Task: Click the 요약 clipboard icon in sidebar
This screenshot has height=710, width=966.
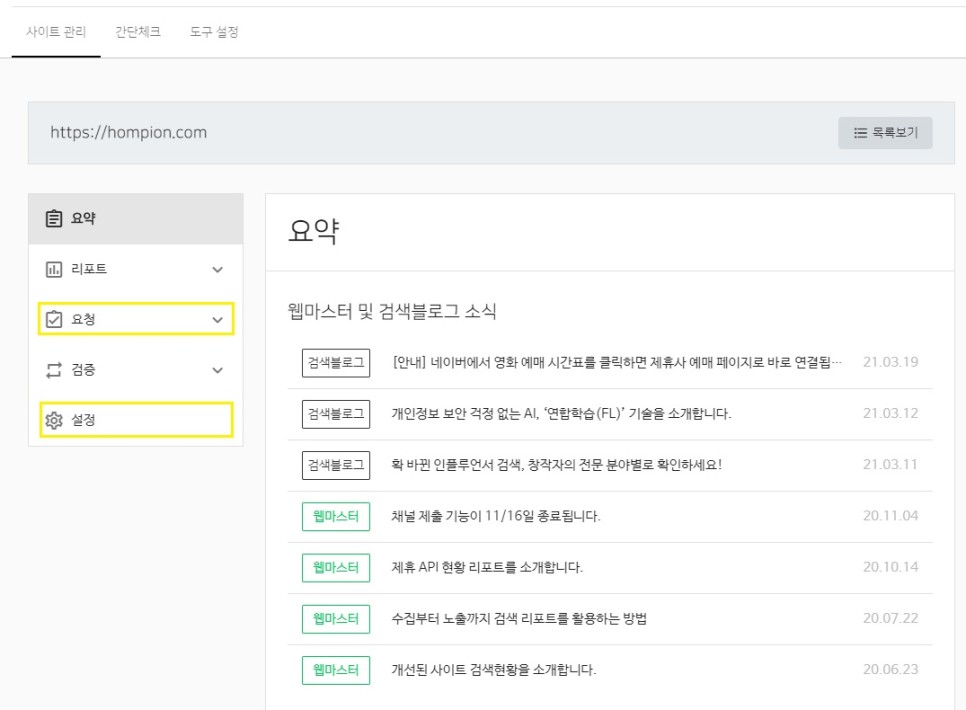Action: (x=54, y=219)
